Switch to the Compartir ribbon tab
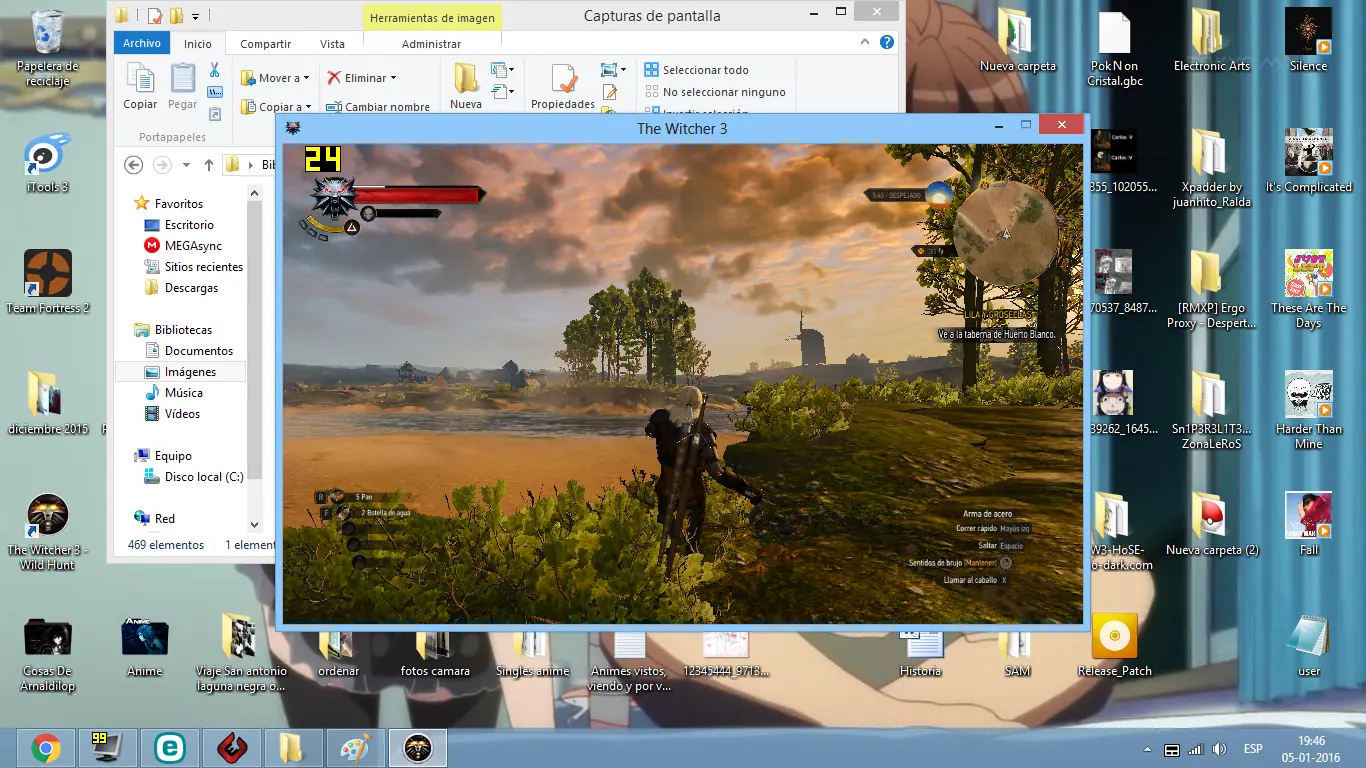 266,44
